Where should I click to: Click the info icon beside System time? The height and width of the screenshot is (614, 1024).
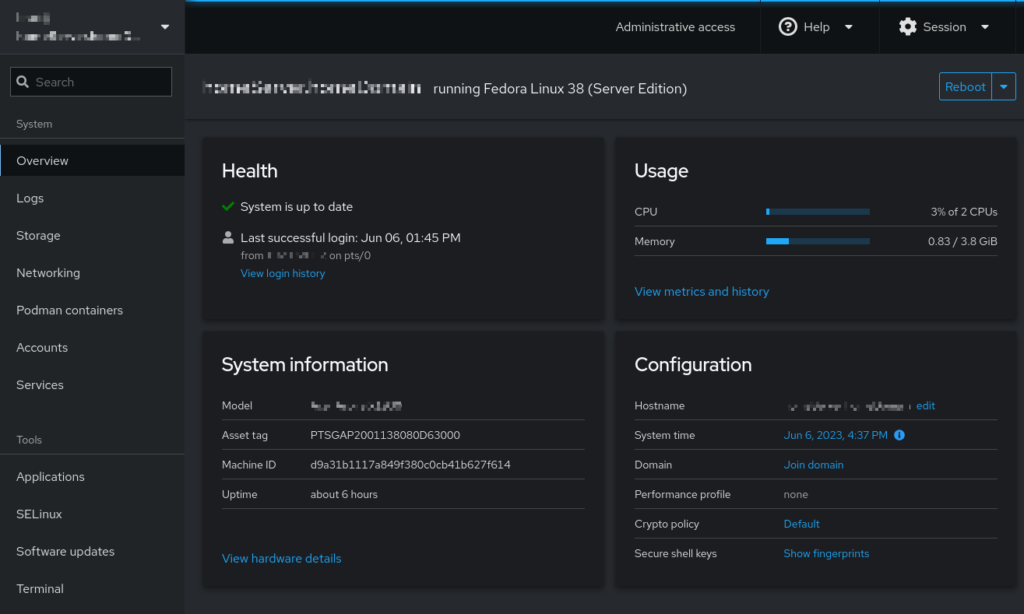point(899,435)
